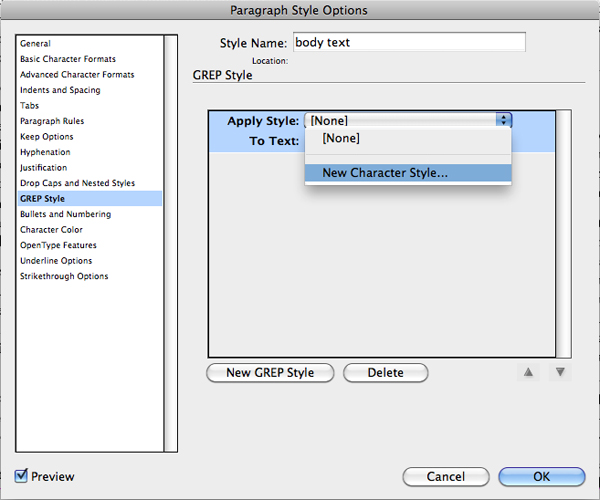
Task: Choose New Character Style... option
Action: pyautogui.click(x=408, y=173)
